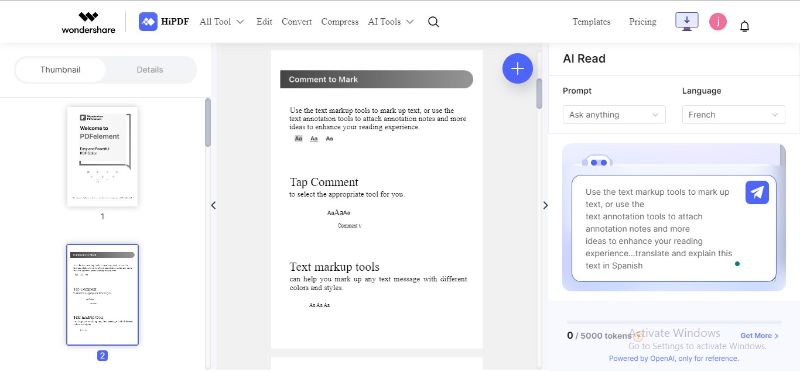The image size is (800, 372).
Task: Click the 5000 tokens counter text
Action: [x=599, y=336]
